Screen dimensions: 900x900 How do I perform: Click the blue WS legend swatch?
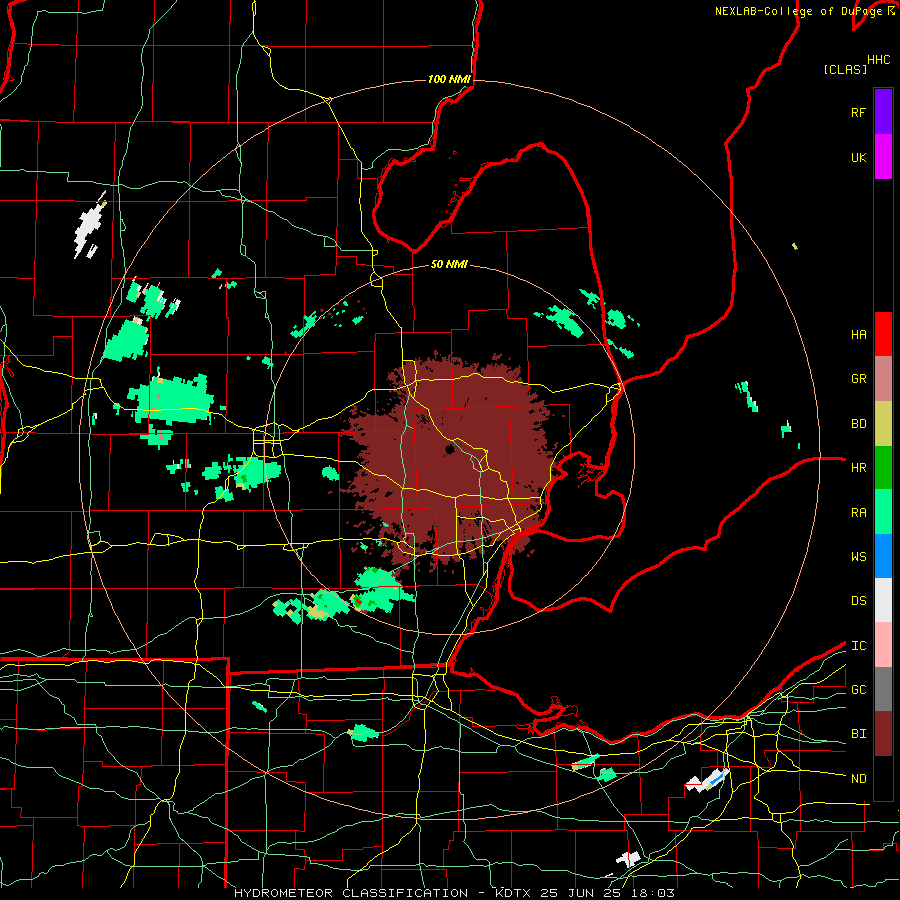[x=883, y=556]
